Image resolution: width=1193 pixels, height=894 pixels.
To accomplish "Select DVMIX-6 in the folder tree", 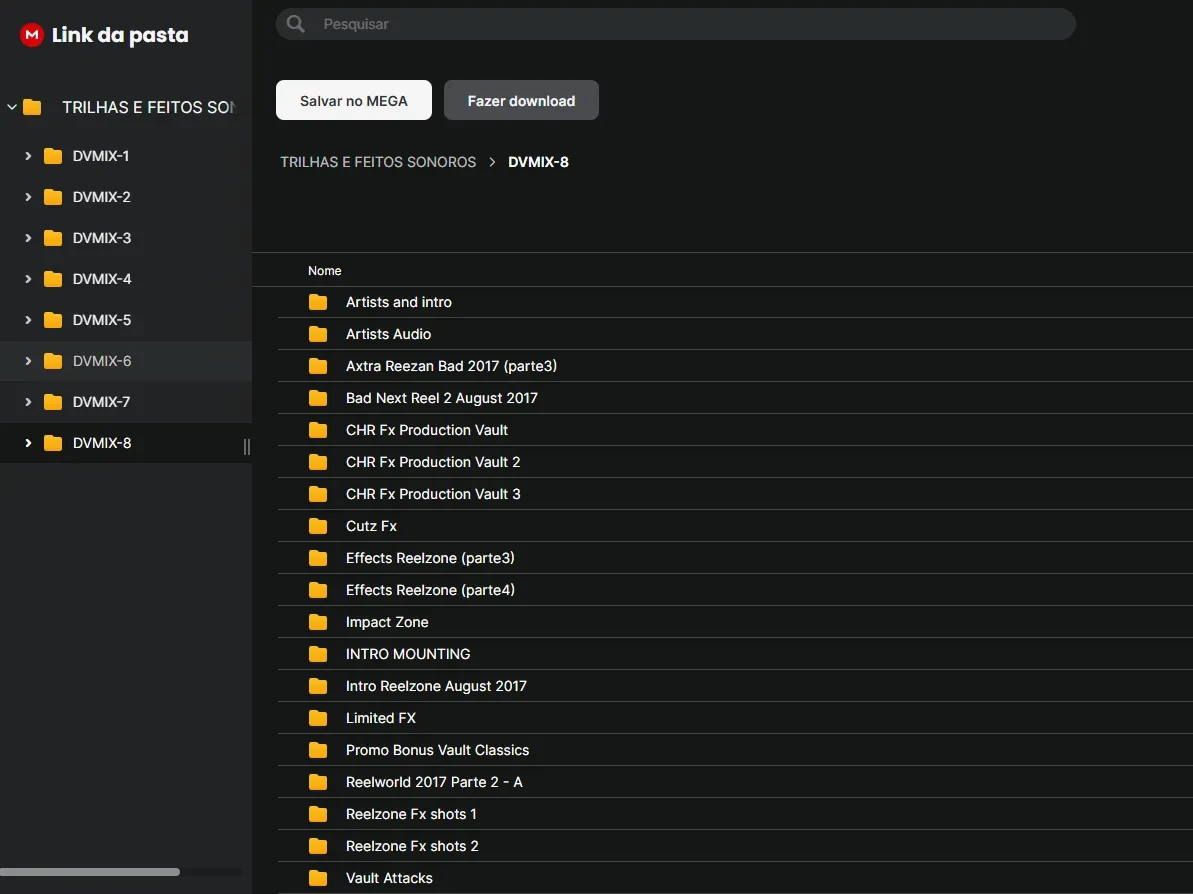I will [102, 361].
